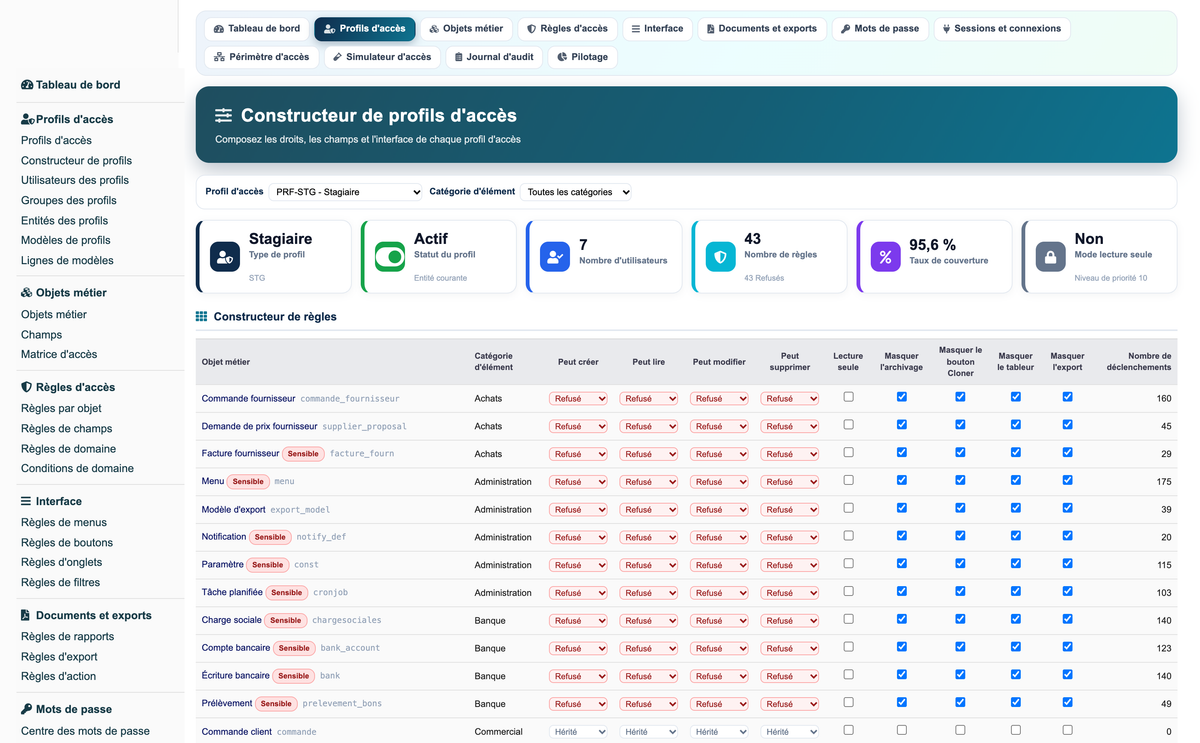The width and height of the screenshot is (1200, 743).
Task: Check Lecture seule for Tâche planifiée
Action: 849,591
